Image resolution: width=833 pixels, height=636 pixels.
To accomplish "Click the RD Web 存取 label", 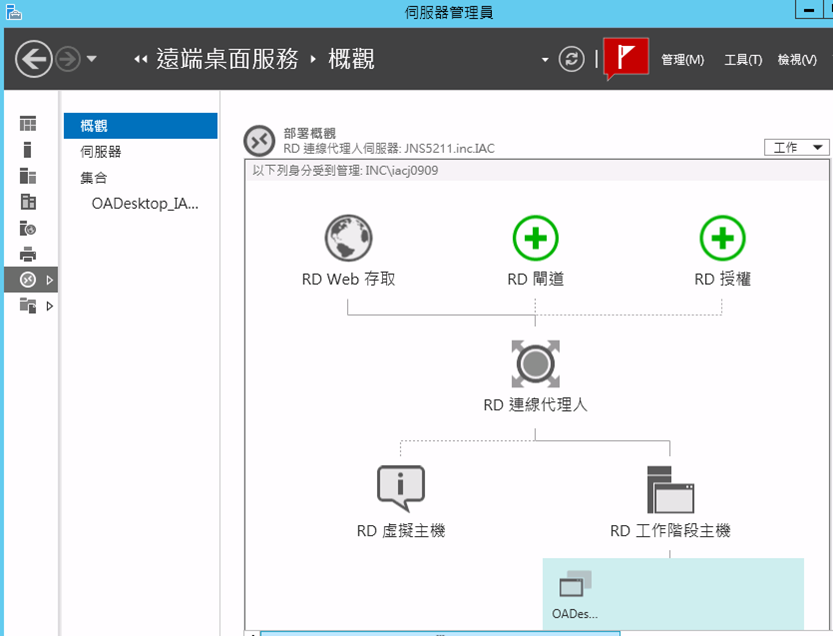I will pyautogui.click(x=348, y=279).
